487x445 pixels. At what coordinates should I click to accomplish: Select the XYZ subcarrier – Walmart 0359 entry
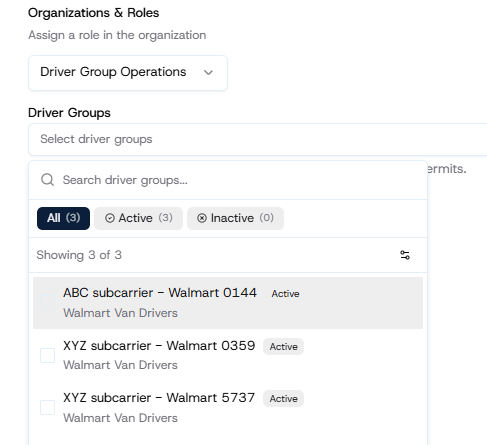coord(228,355)
